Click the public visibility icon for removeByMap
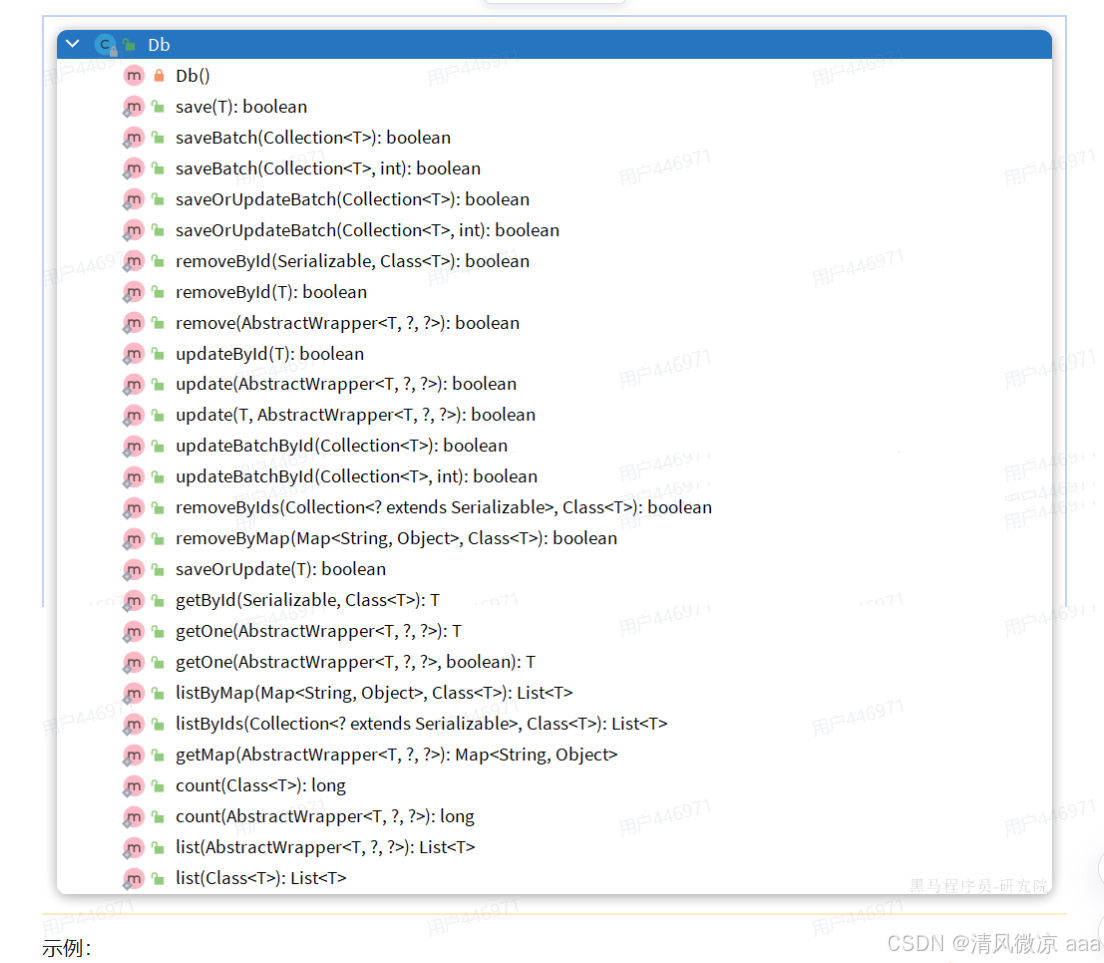Viewport: 1104px width, 963px height. pos(158,539)
